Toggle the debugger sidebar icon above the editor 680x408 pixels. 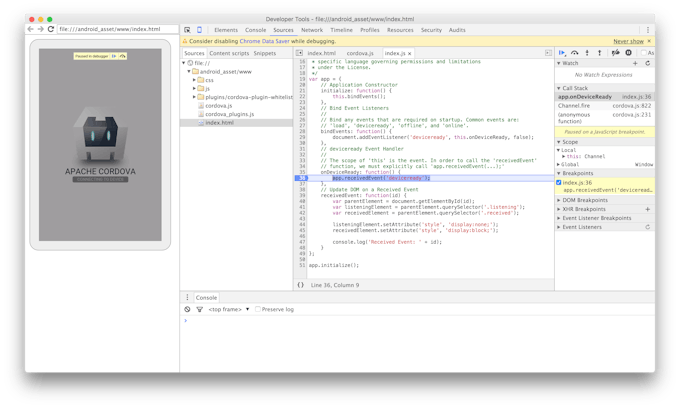click(548, 53)
